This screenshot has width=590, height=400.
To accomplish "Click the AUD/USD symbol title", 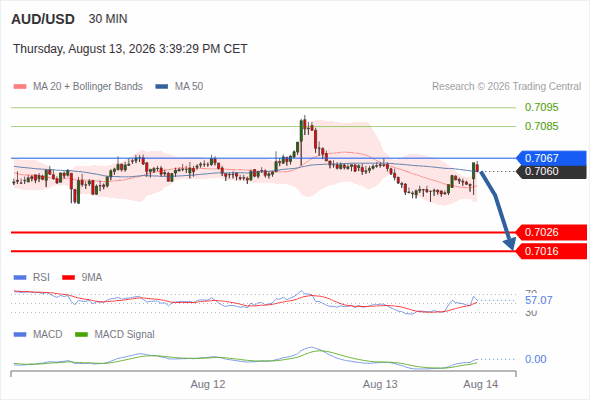I will (43, 19).
